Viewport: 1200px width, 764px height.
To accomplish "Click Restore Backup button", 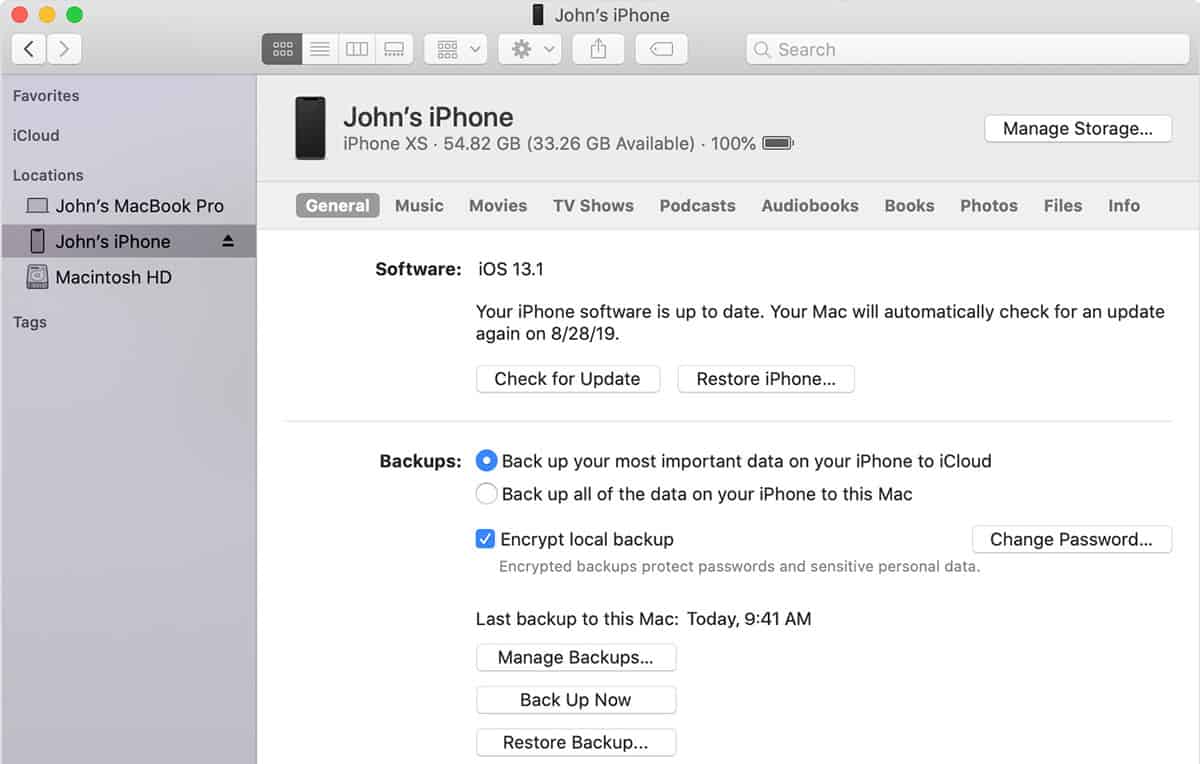I will point(576,743).
